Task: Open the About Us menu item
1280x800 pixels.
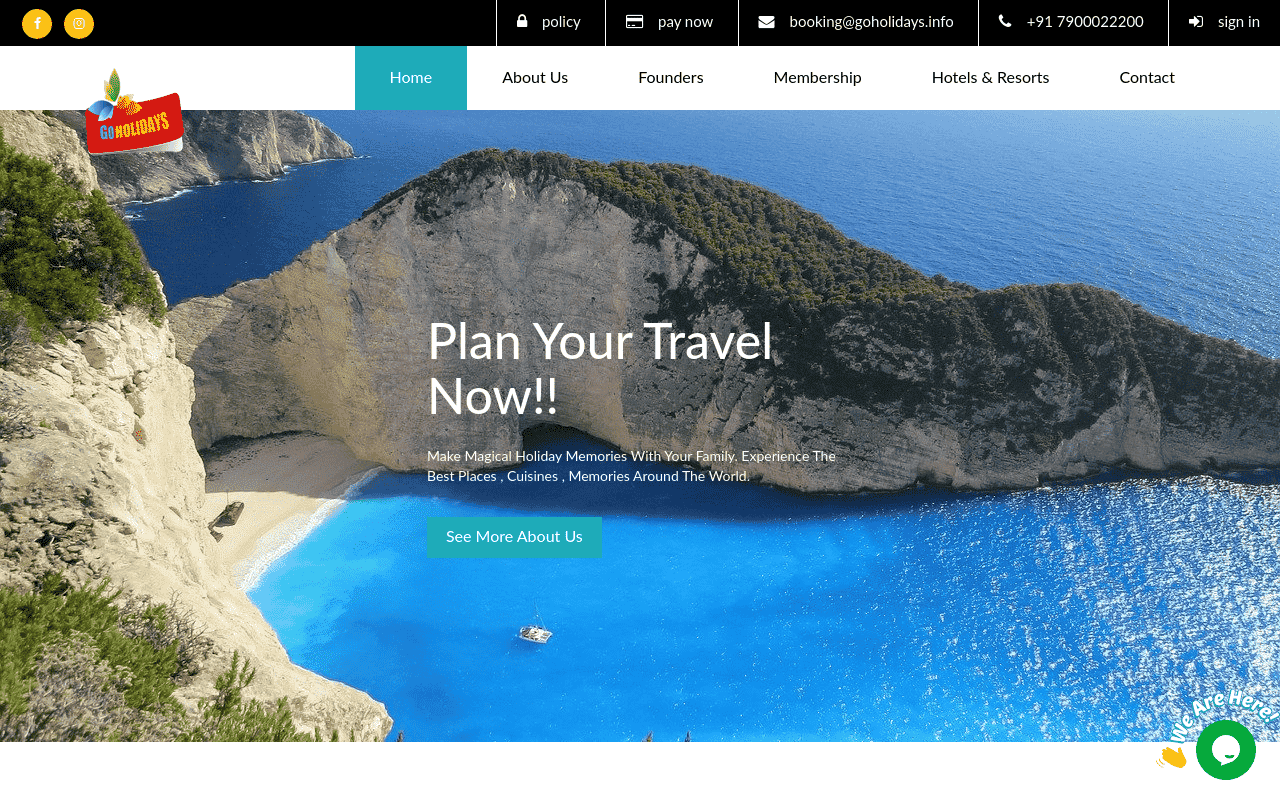Action: coord(535,78)
